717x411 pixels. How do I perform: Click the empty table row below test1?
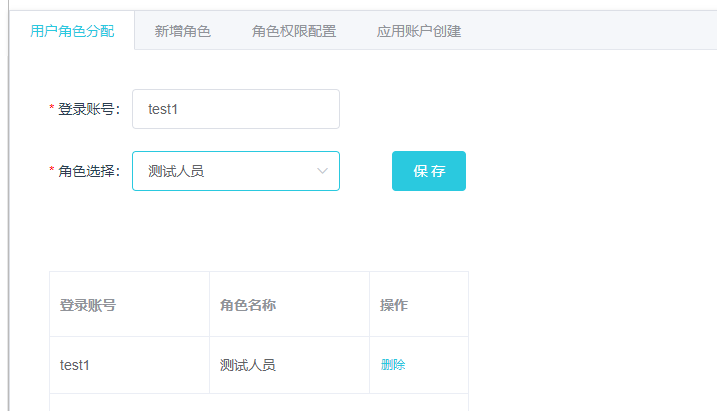258,402
